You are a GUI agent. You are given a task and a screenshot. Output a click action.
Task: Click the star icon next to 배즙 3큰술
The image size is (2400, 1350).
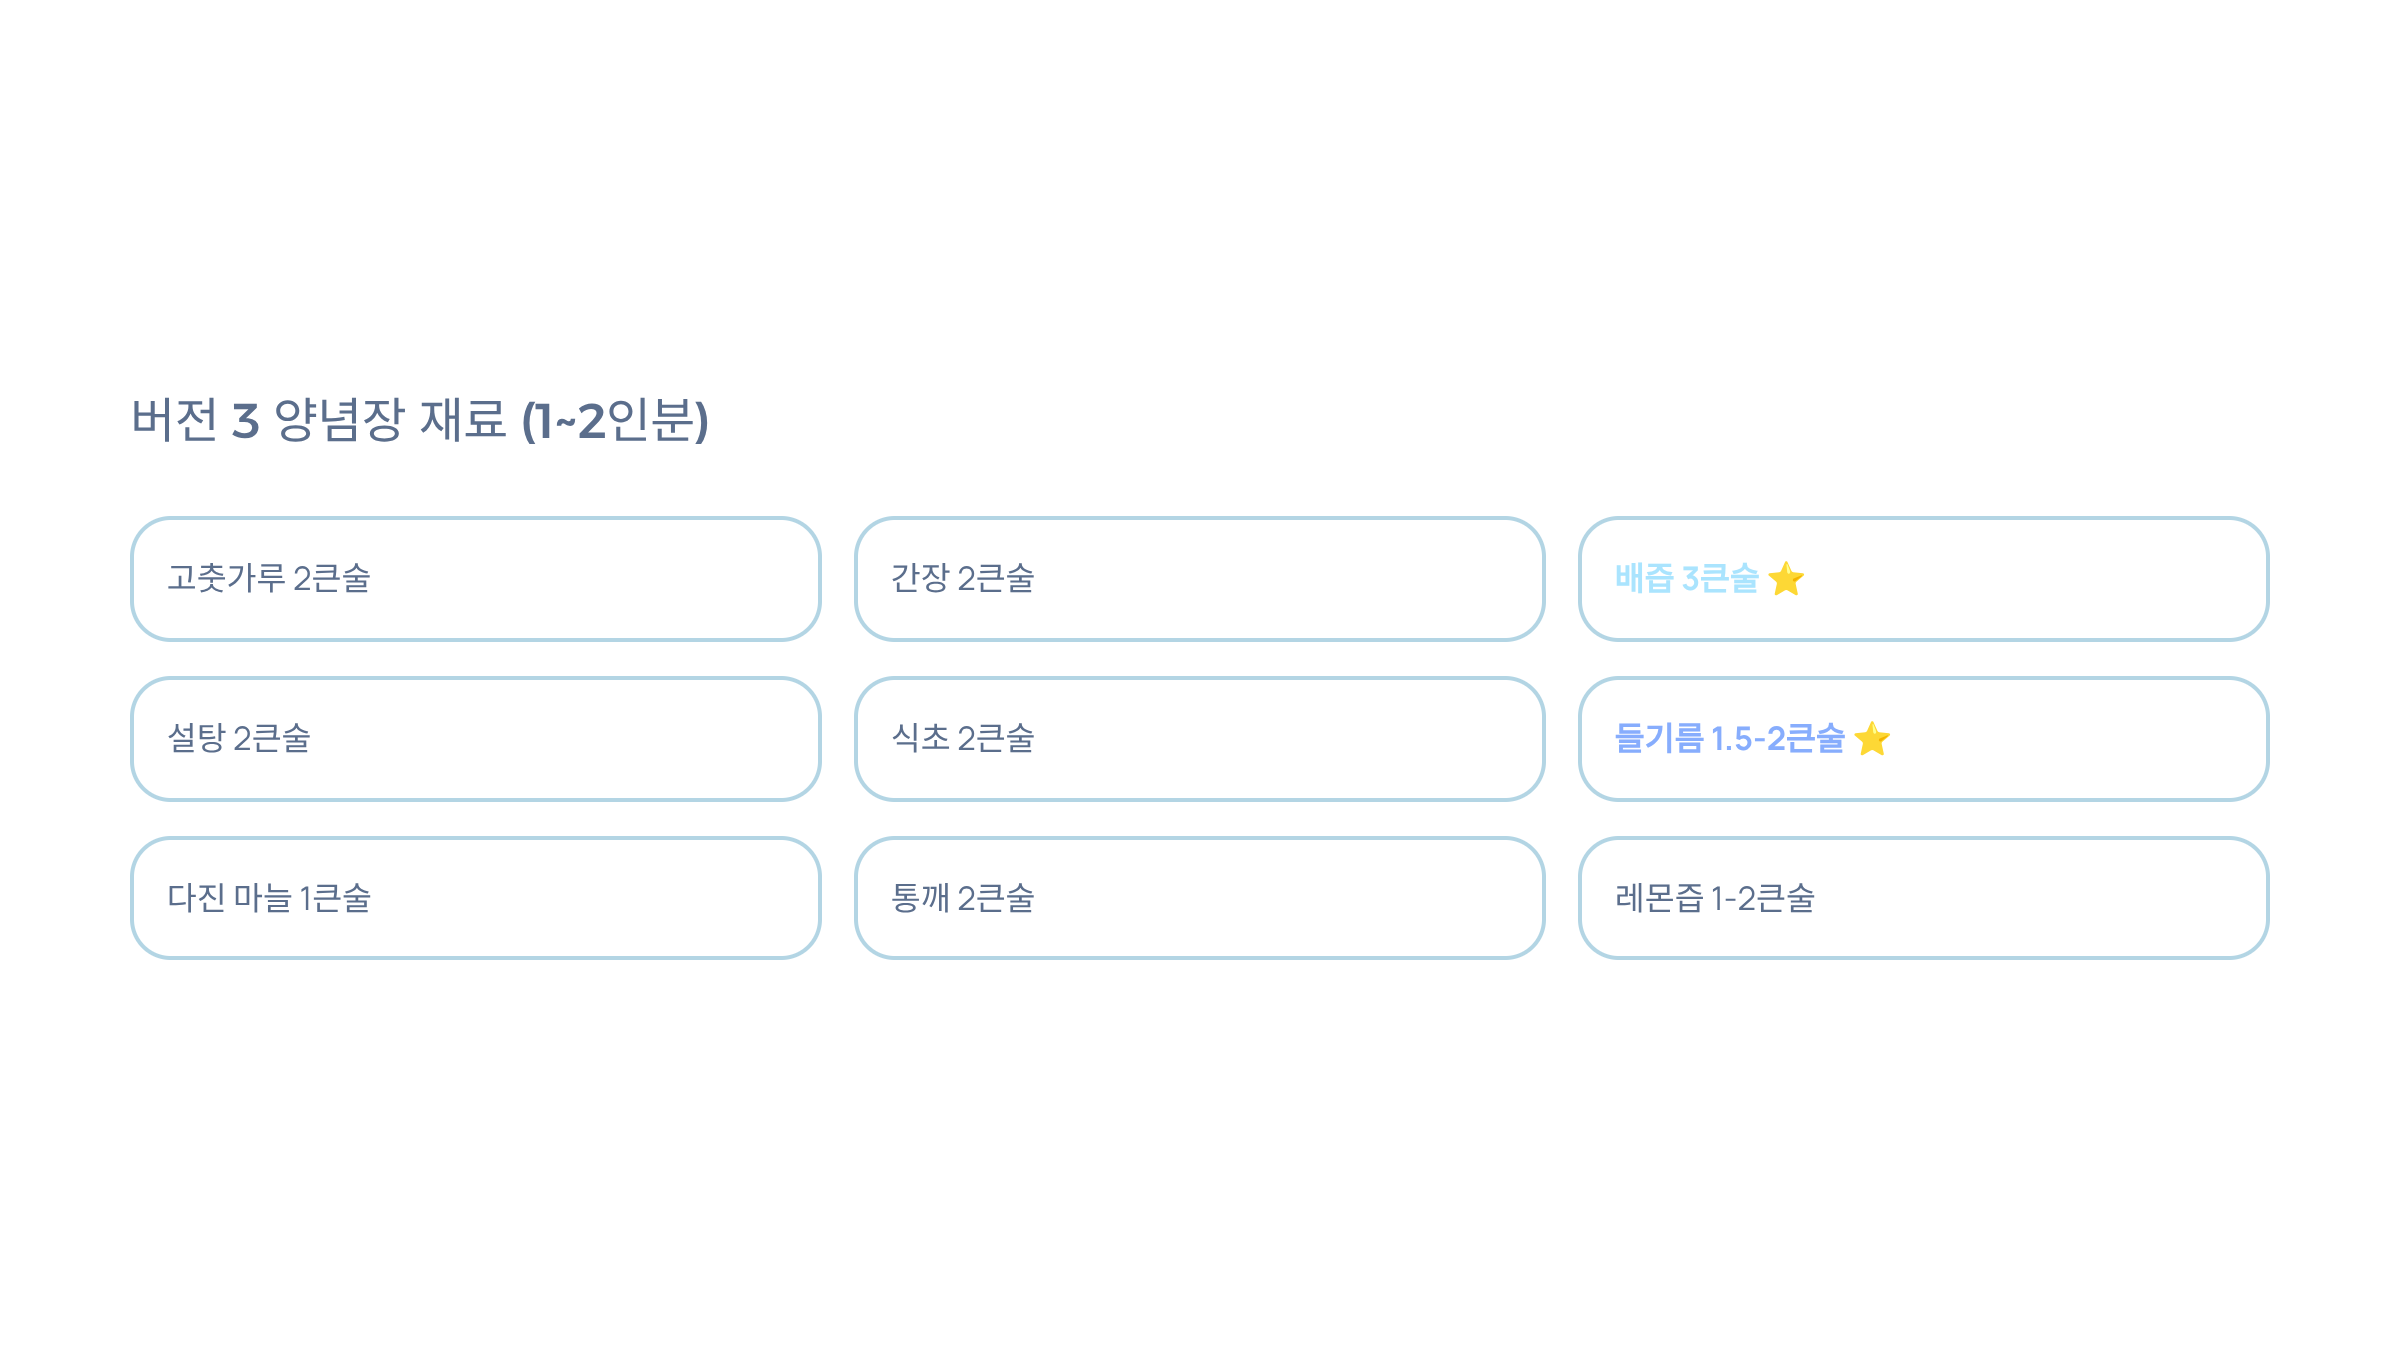click(x=1786, y=579)
